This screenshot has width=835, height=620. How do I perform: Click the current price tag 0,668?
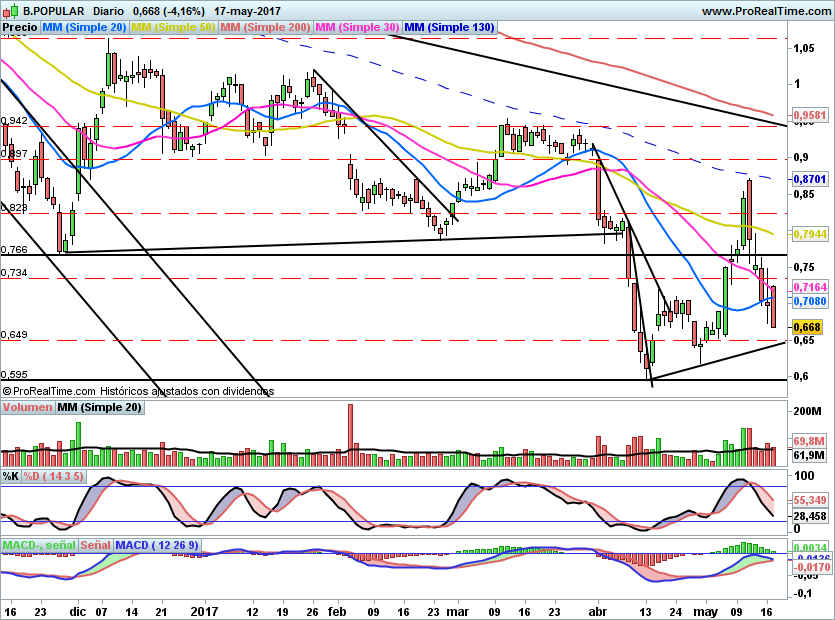807,327
